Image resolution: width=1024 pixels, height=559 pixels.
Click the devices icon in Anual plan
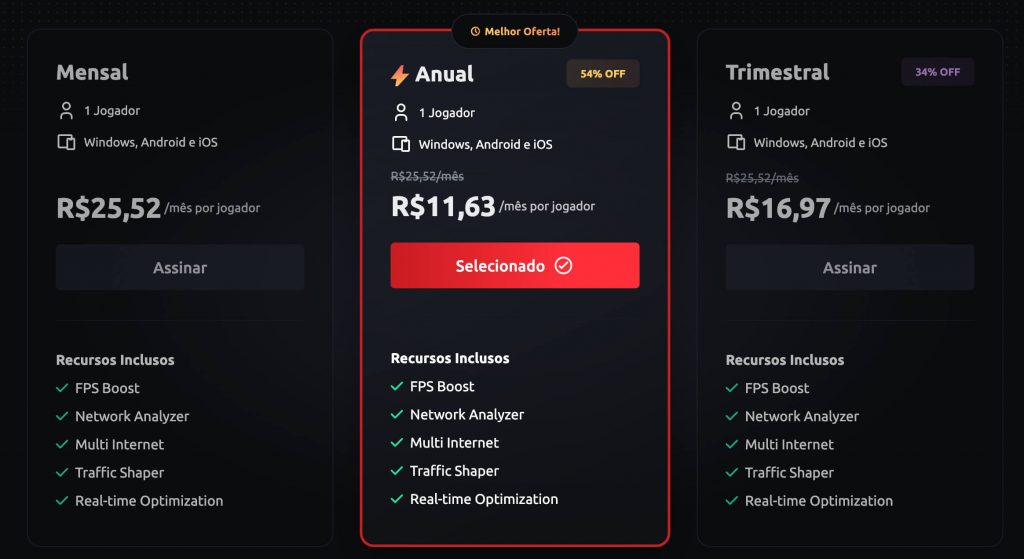click(401, 144)
